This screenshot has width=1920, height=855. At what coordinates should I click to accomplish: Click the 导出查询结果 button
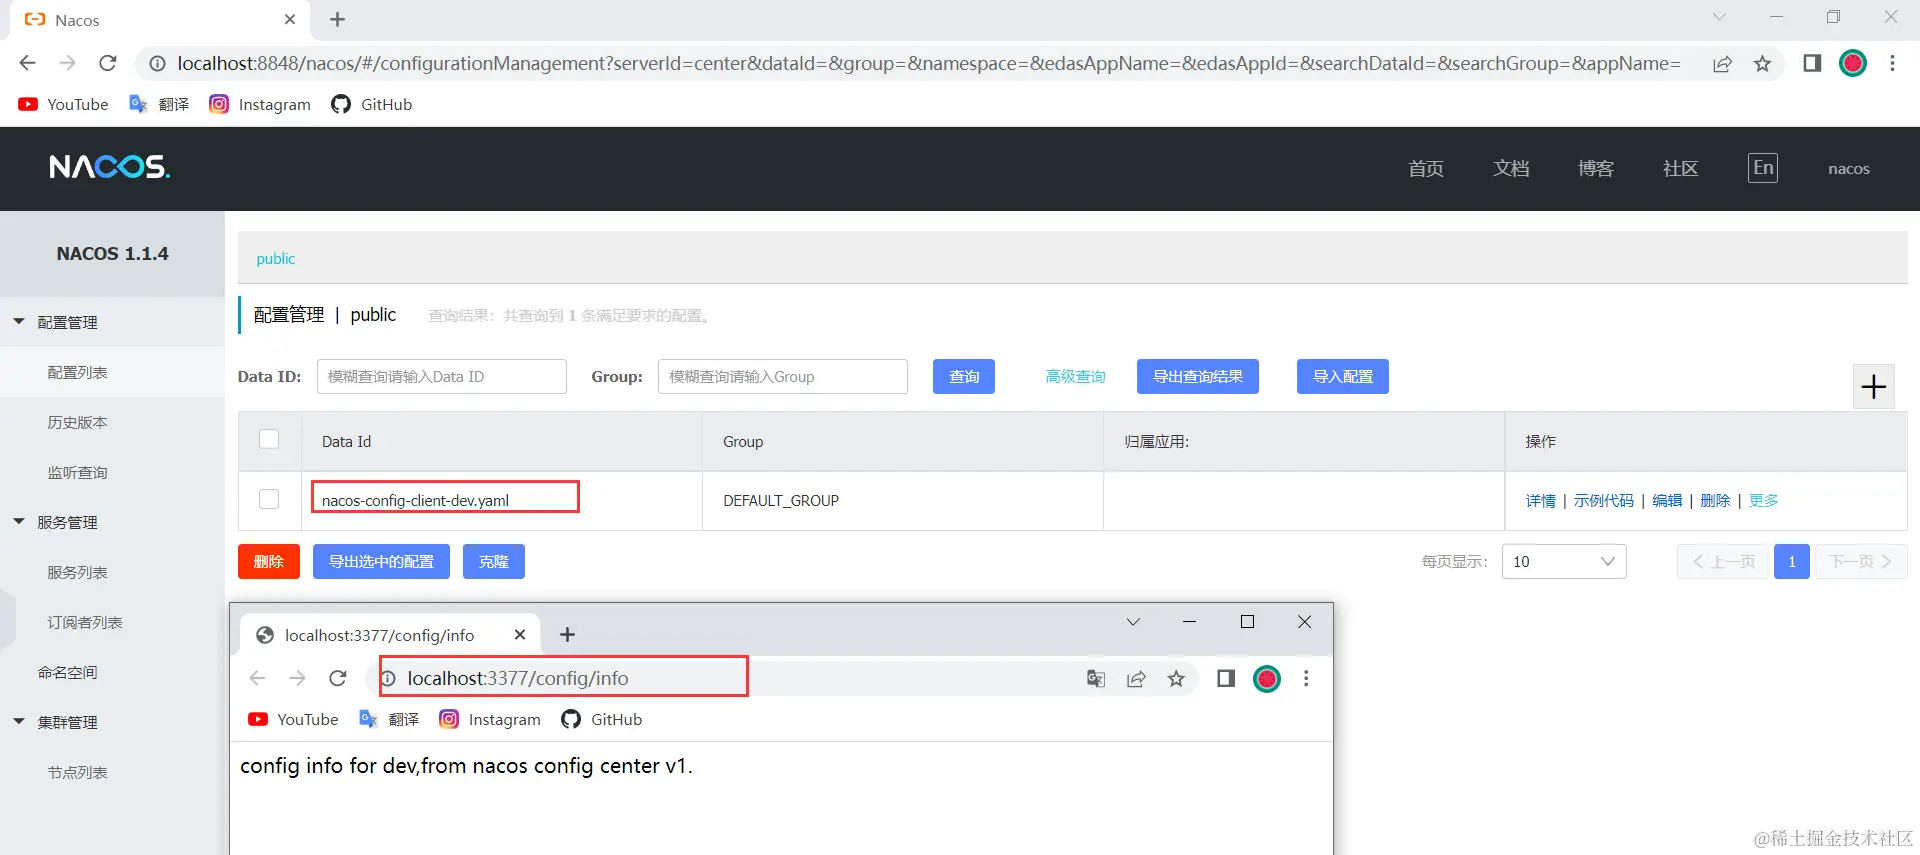click(x=1198, y=377)
